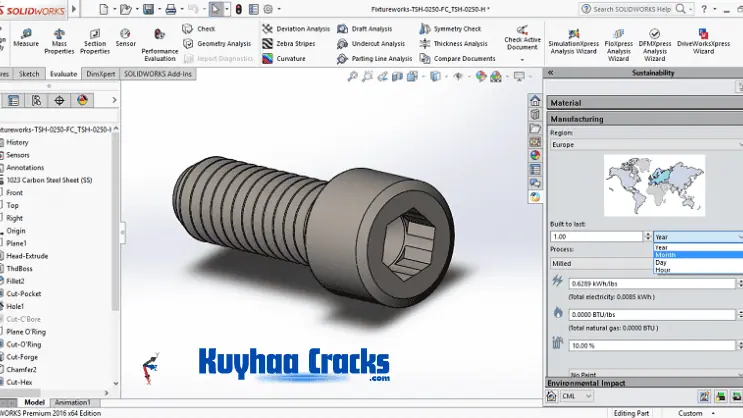Open the Region dropdown showing Europe
Viewport: 743px width, 418px height.
(x=644, y=144)
